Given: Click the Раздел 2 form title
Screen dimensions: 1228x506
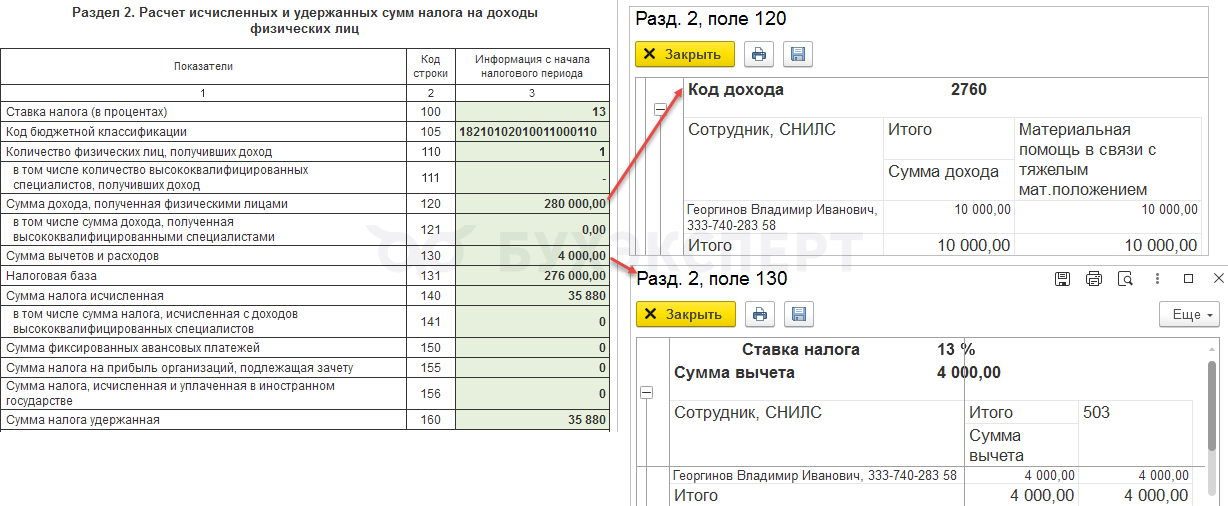Looking at the screenshot, I should click(305, 21).
